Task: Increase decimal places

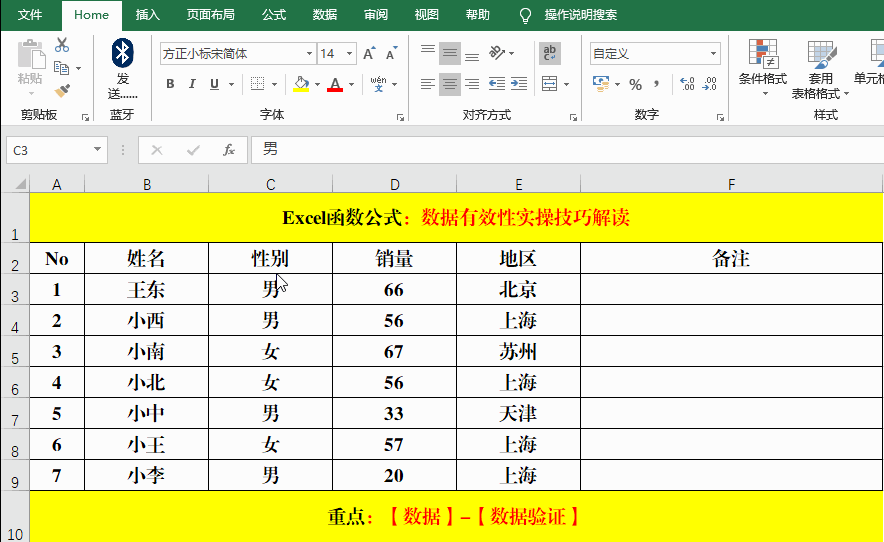Action: [x=687, y=84]
